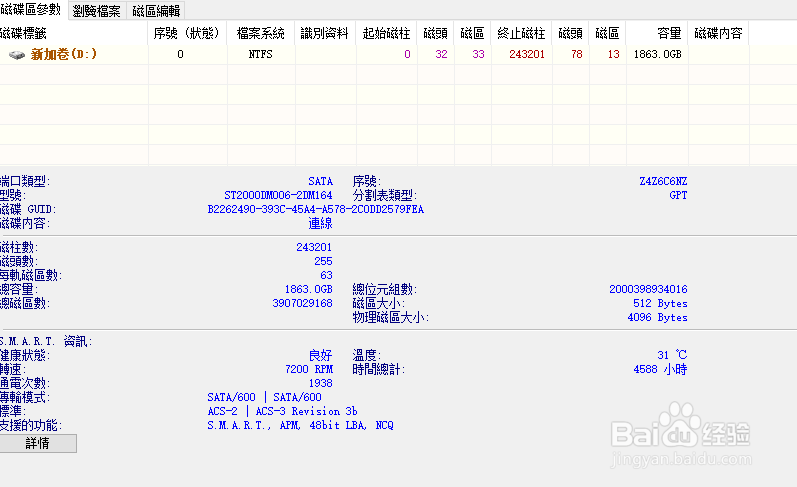Click the serial number value Z4Z6C6NZ
797x487 pixels.
663,181
